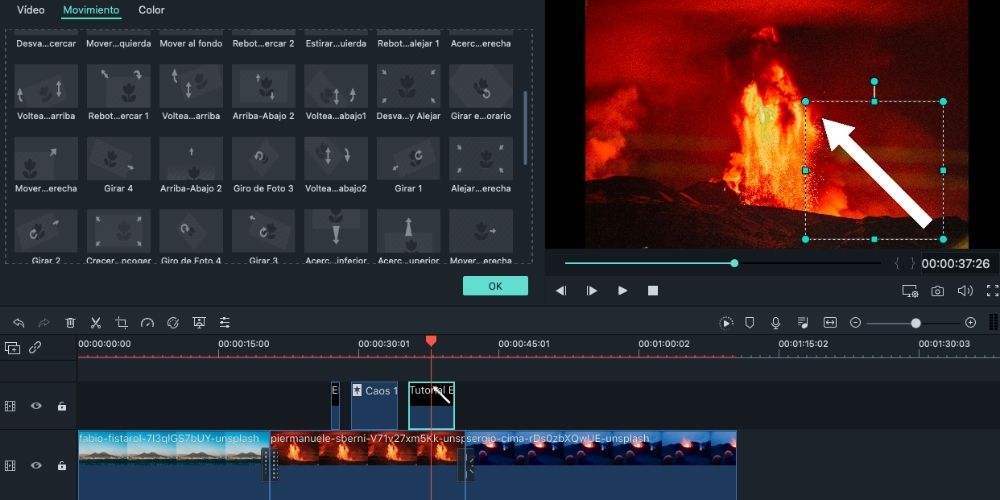Zoom in timeline with the plus button

coord(970,323)
